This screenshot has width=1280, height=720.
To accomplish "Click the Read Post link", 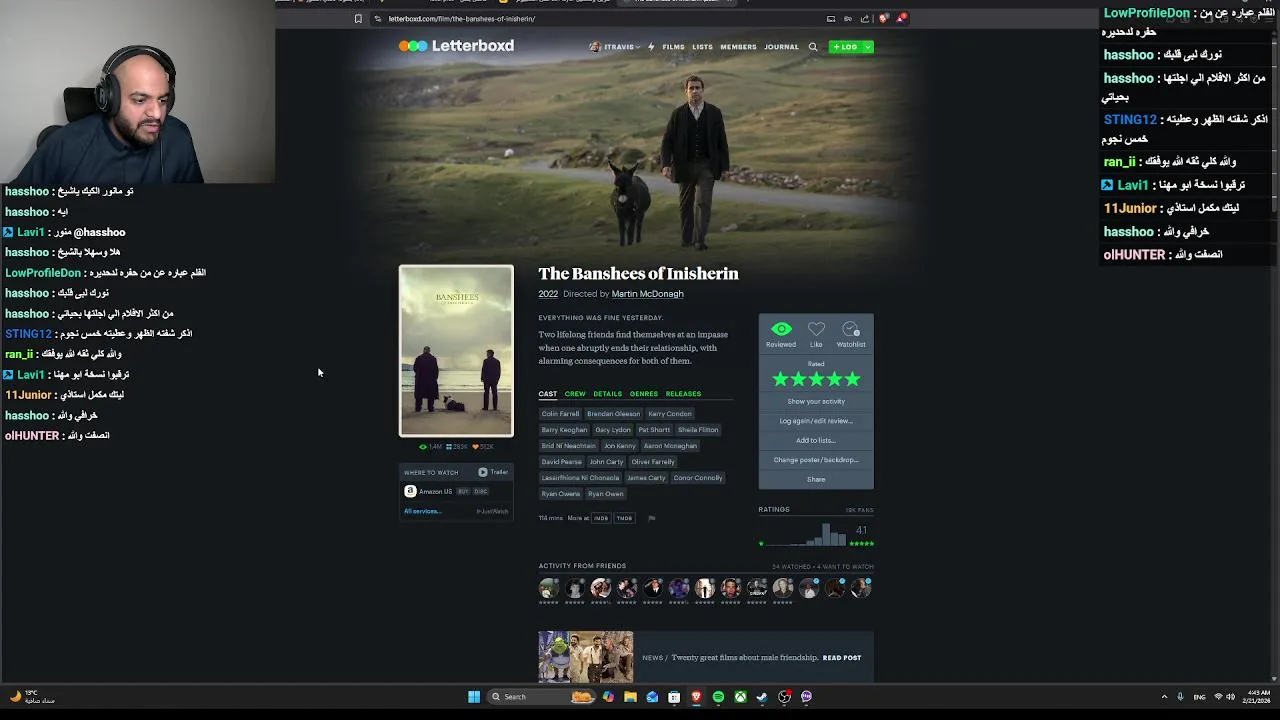I will coord(841,658).
